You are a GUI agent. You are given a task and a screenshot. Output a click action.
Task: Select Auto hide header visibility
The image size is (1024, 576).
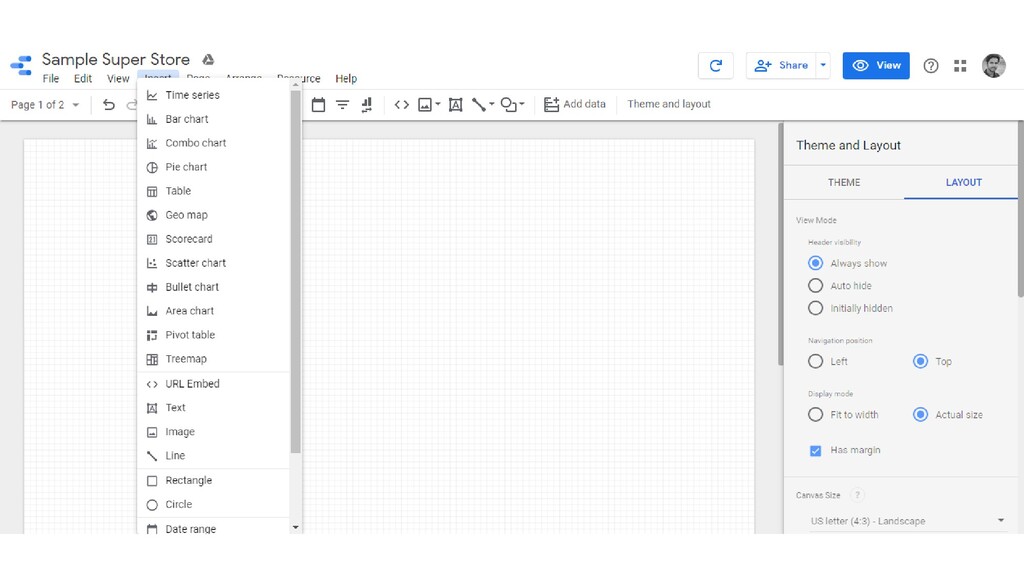815,285
